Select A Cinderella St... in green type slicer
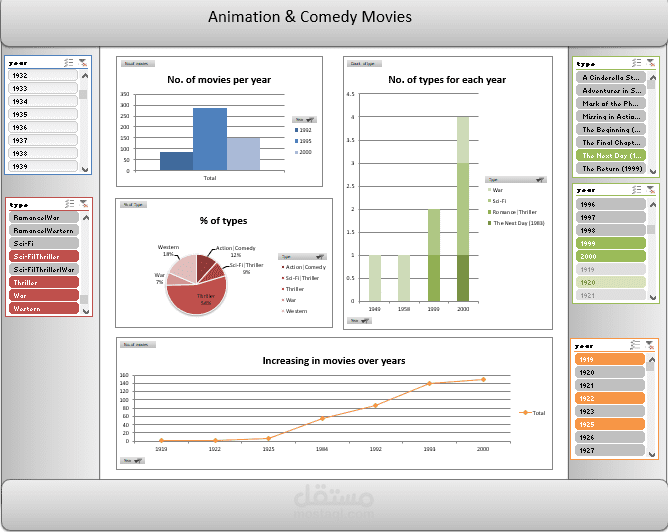Screen dimensions: 668x532 (x=611, y=78)
